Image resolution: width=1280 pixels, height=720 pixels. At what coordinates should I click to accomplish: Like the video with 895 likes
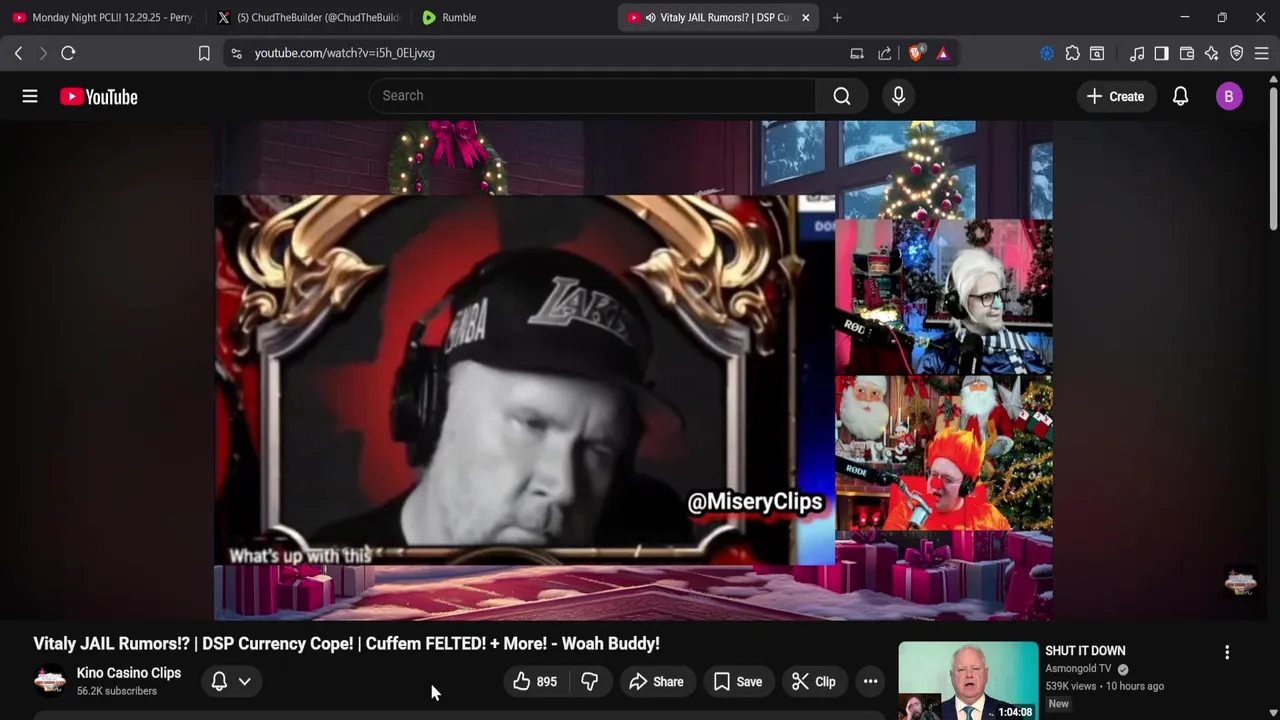pos(535,682)
